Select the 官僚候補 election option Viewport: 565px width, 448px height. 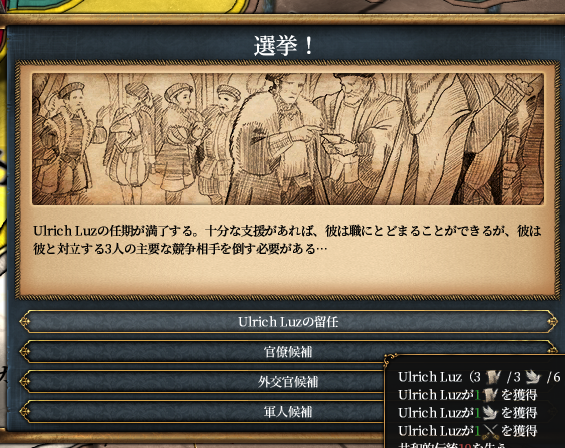point(288,352)
